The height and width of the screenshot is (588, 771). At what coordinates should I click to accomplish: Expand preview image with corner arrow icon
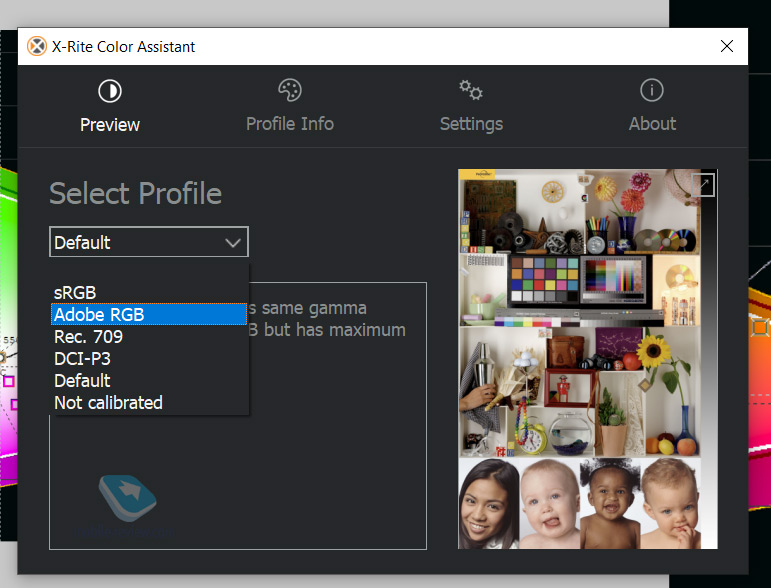(703, 185)
